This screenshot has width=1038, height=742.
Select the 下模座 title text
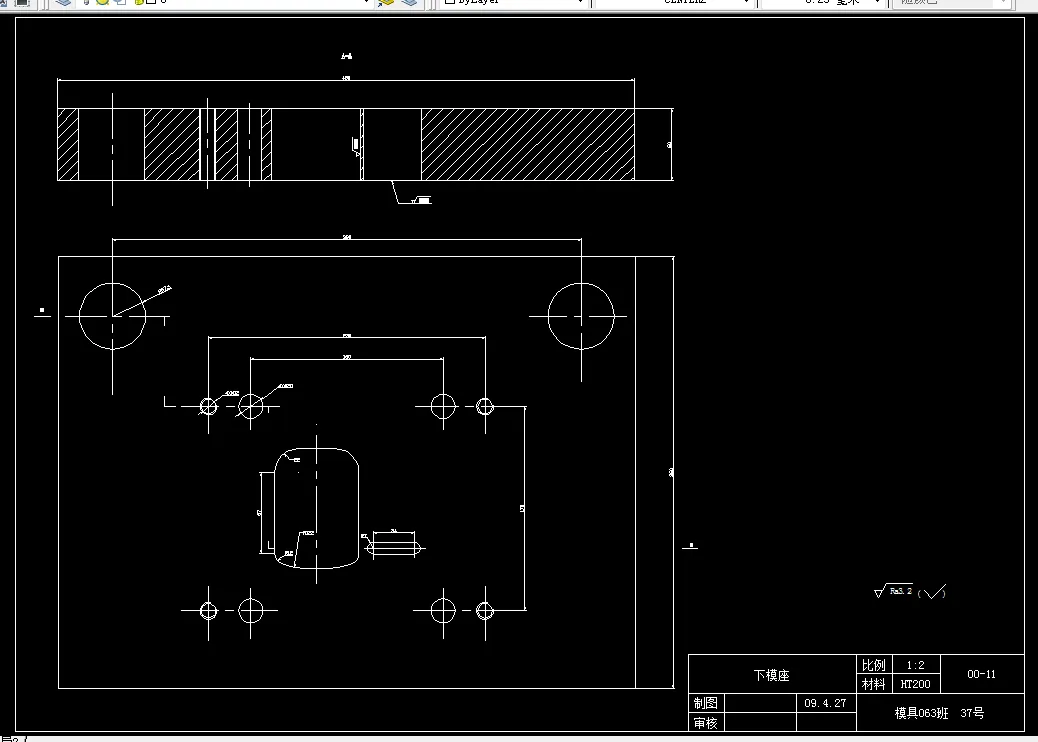click(x=771, y=675)
